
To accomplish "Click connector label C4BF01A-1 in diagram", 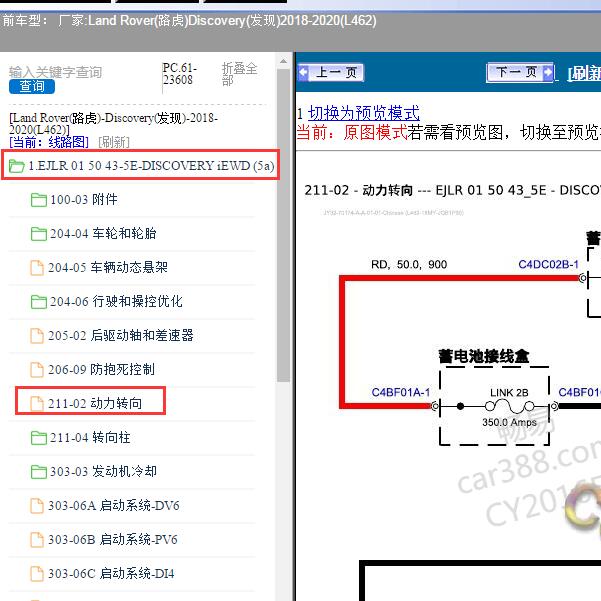I will click(x=401, y=392).
